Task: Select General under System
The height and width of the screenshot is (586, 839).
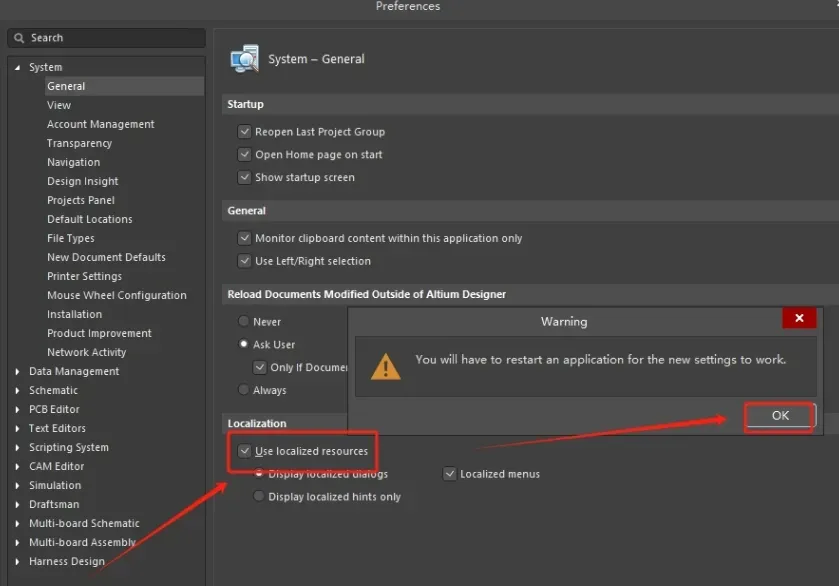Action: click(x=66, y=86)
